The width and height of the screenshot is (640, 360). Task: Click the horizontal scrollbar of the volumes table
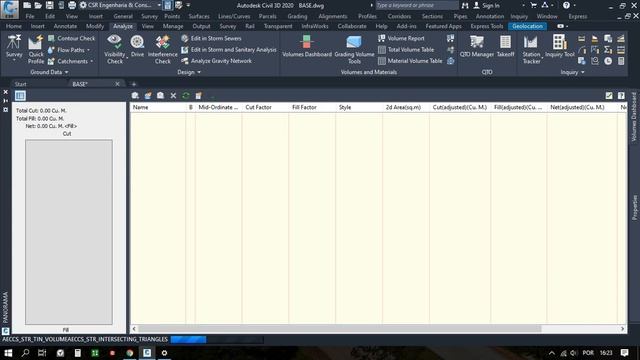[x=340, y=329]
